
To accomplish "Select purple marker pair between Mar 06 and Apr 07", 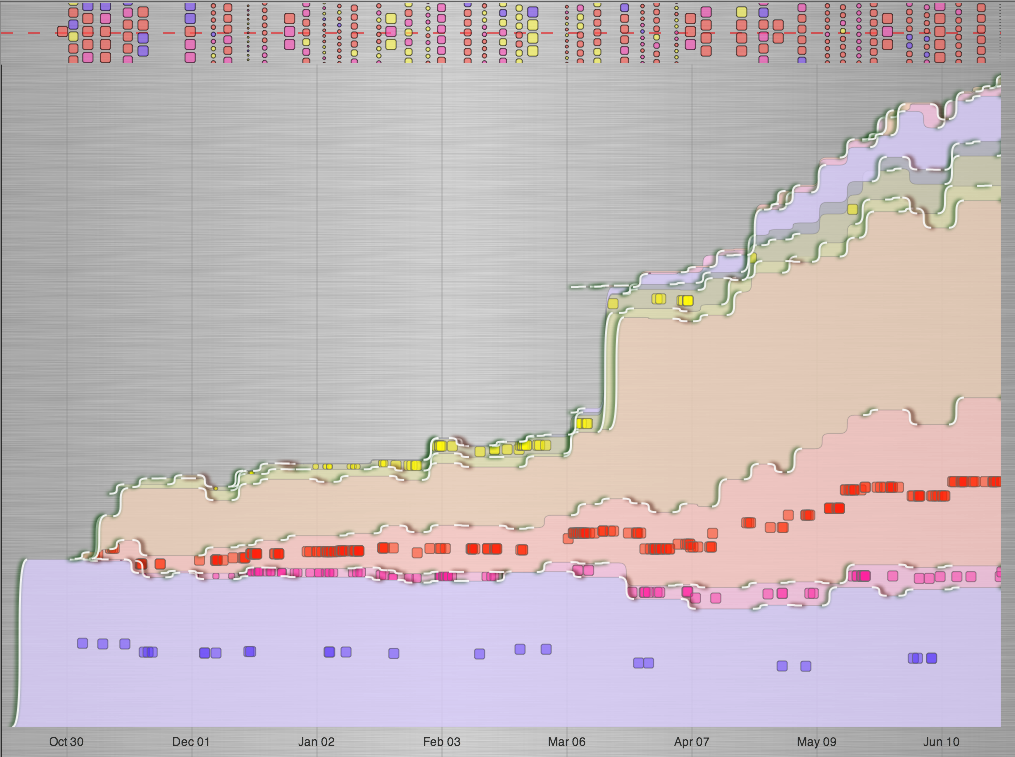I will click(x=644, y=662).
